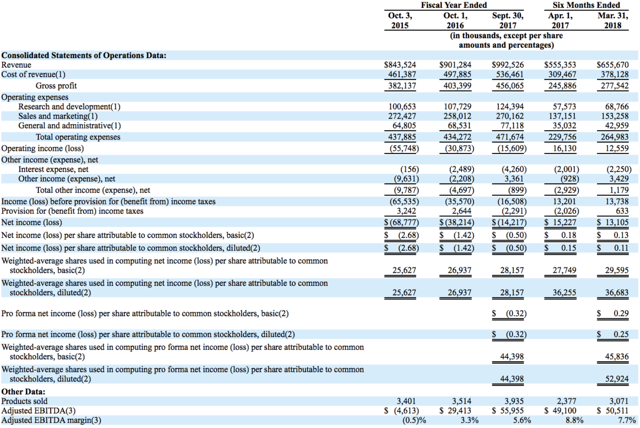The width and height of the screenshot is (640, 428).
Task: Click basic weighted-average shares 29,595
Action: pyautogui.click(x=617, y=271)
